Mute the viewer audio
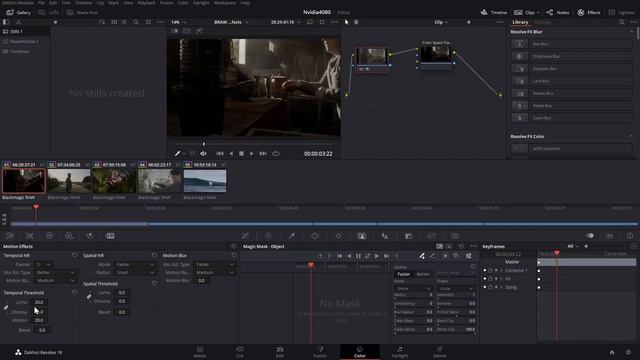 click(x=203, y=153)
